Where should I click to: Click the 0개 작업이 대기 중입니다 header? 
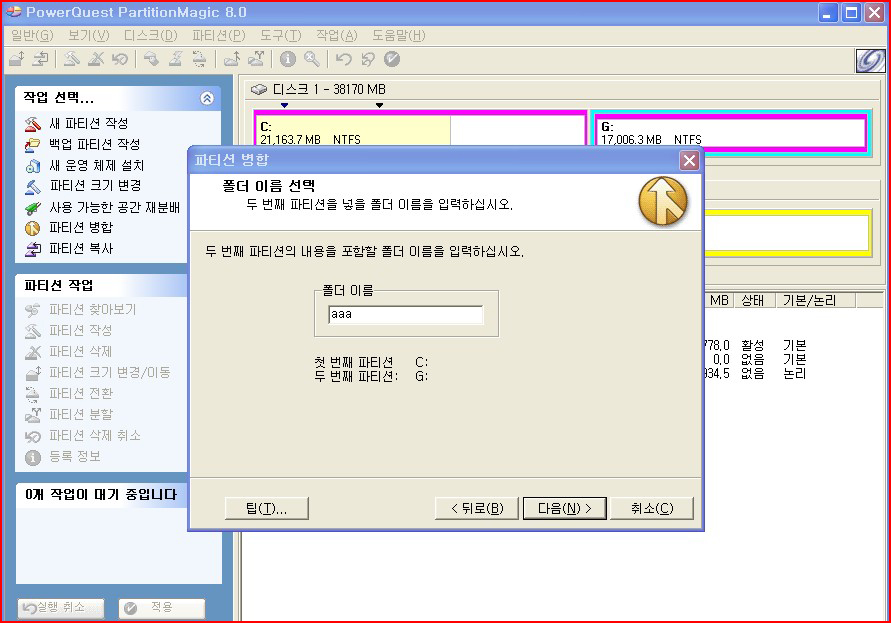coord(101,495)
